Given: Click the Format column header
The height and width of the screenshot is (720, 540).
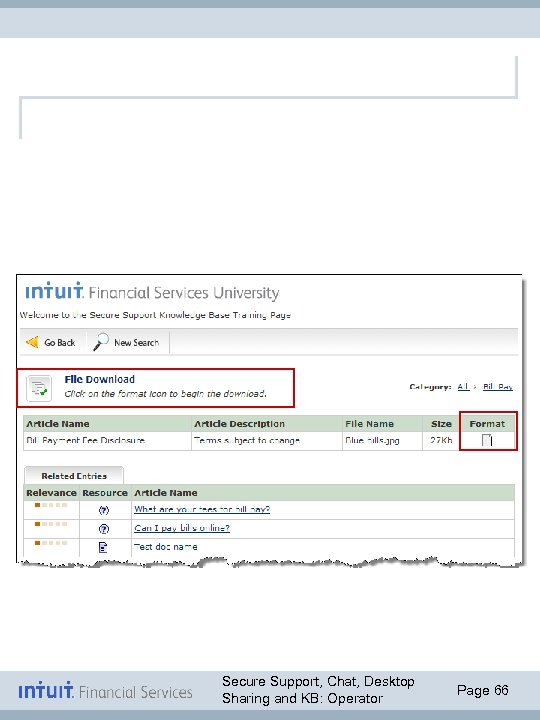Looking at the screenshot, I should [x=487, y=424].
